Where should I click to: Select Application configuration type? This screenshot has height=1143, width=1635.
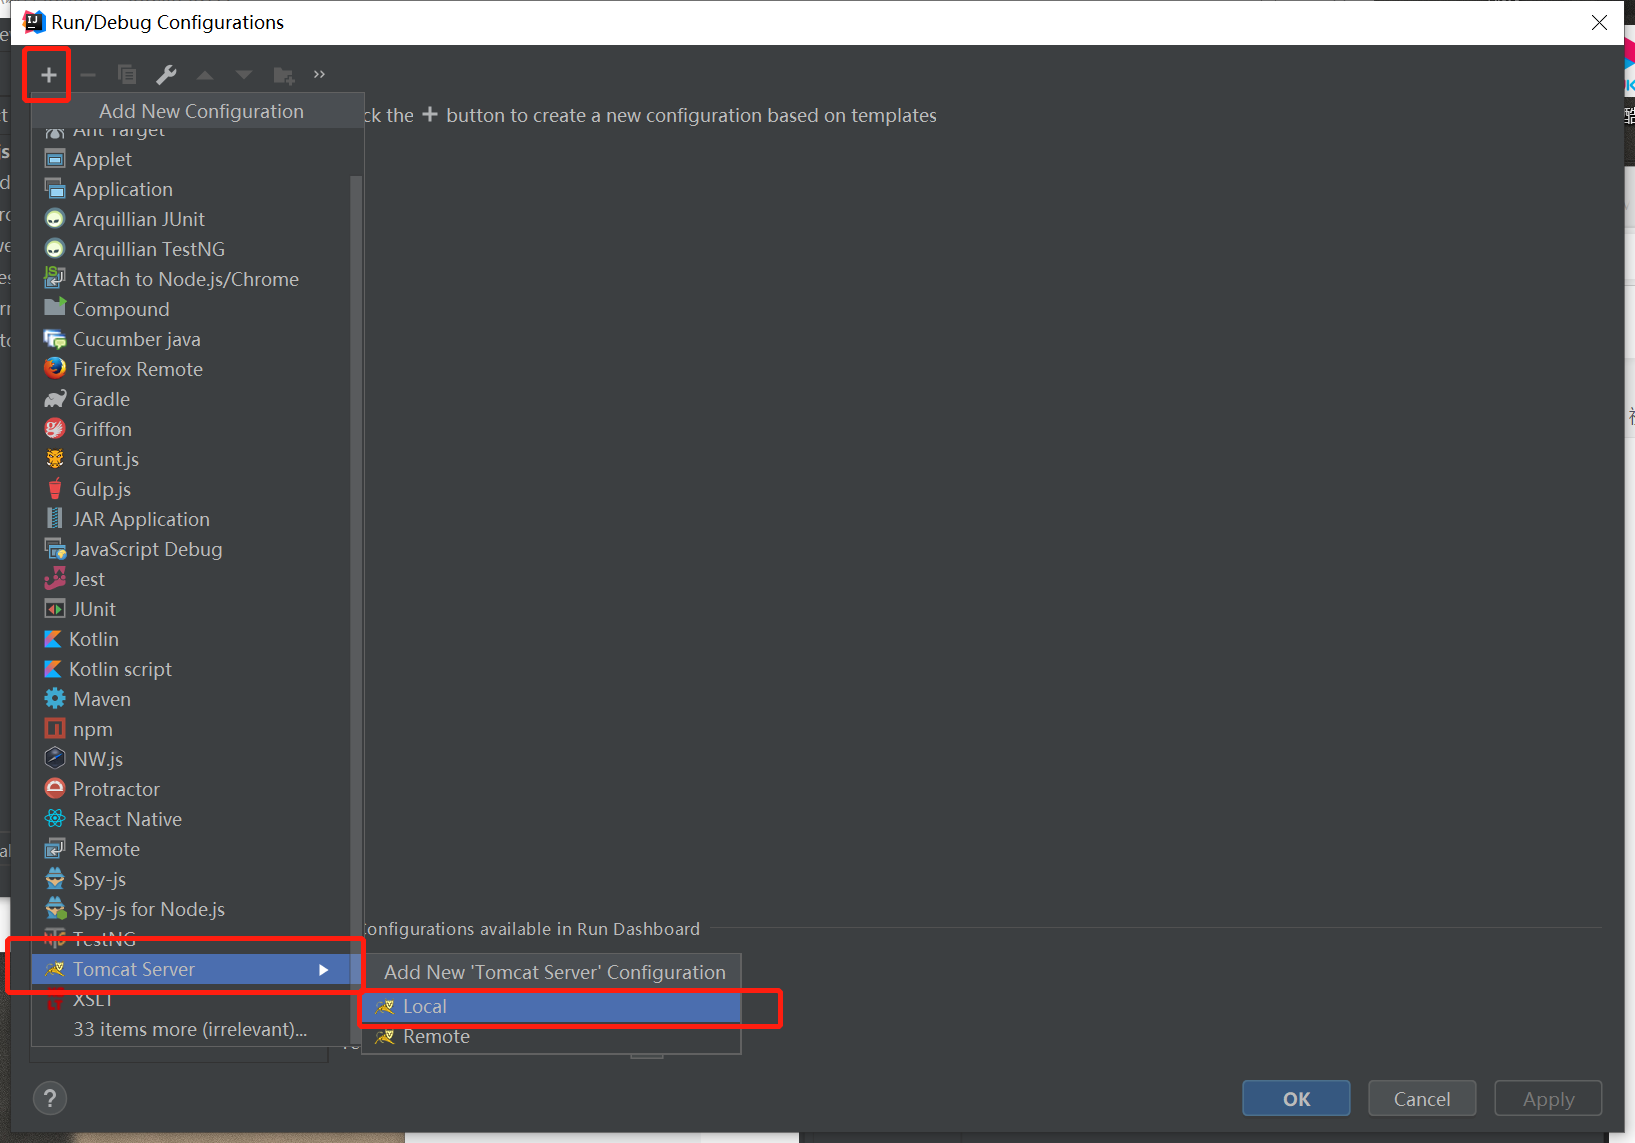[190, 189]
